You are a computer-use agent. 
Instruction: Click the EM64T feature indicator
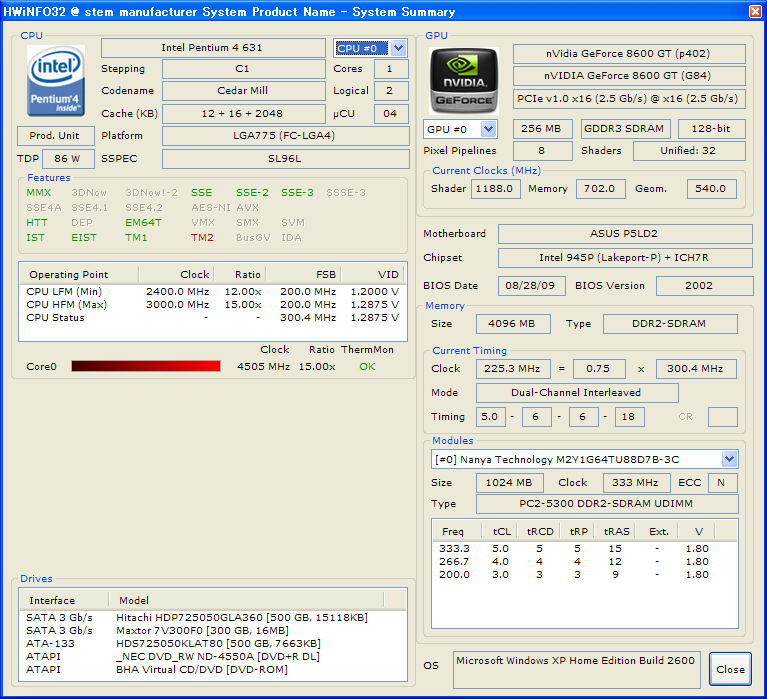pyautogui.click(x=143, y=223)
